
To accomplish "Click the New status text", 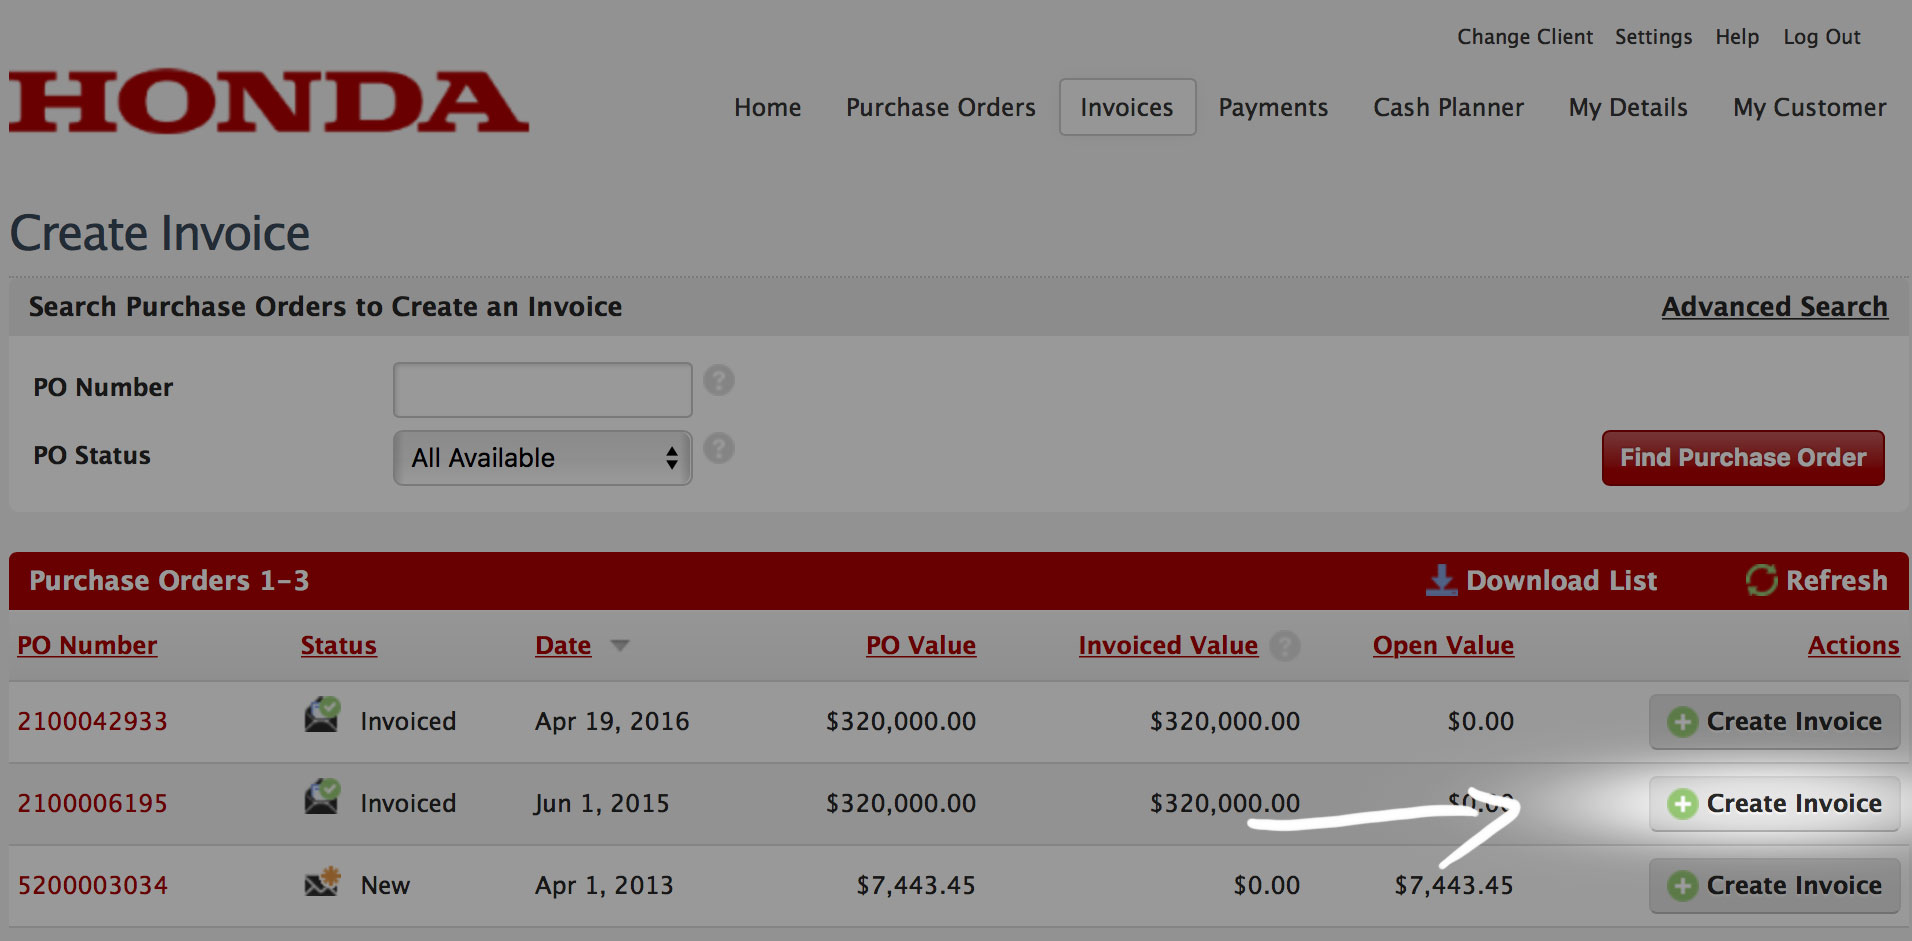I will pos(385,885).
